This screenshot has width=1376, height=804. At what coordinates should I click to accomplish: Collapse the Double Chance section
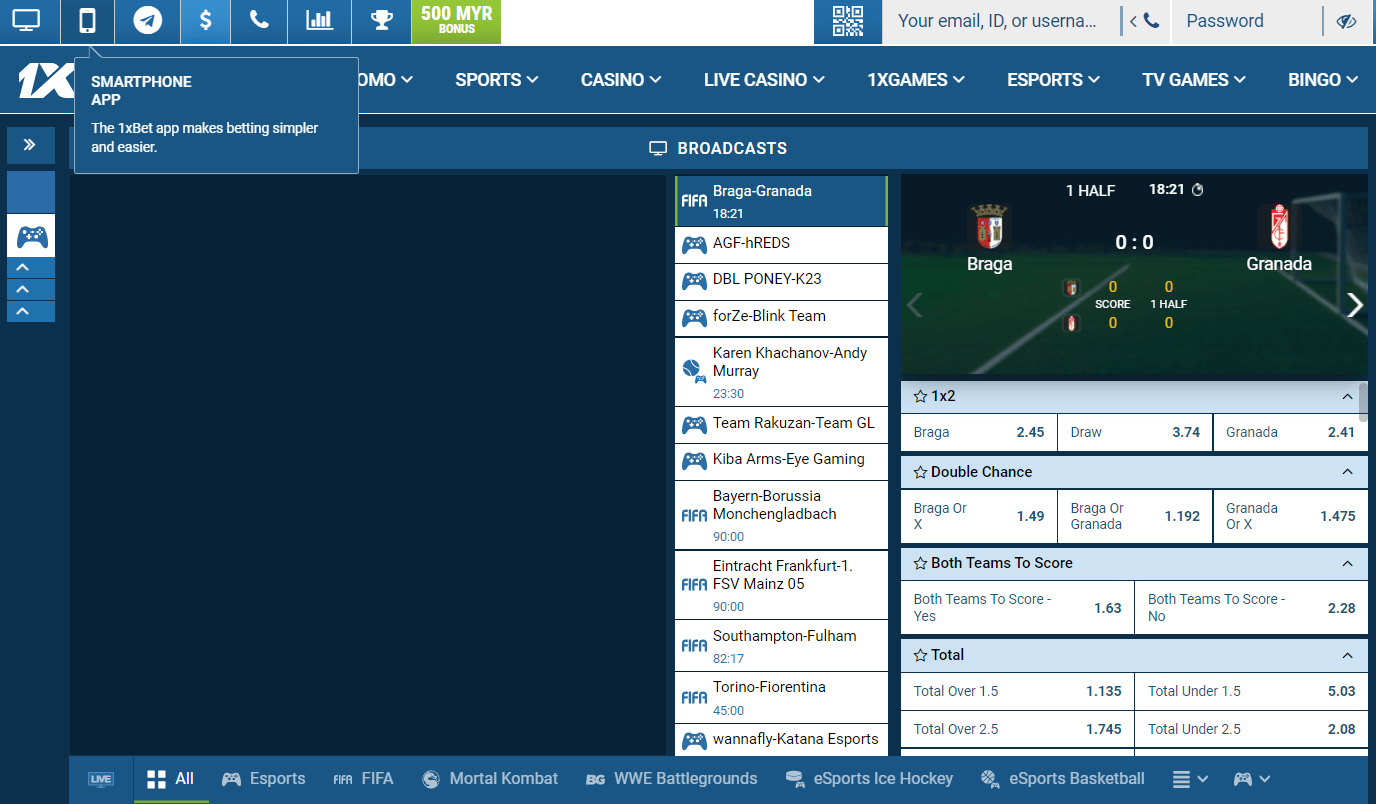pyautogui.click(x=1347, y=472)
